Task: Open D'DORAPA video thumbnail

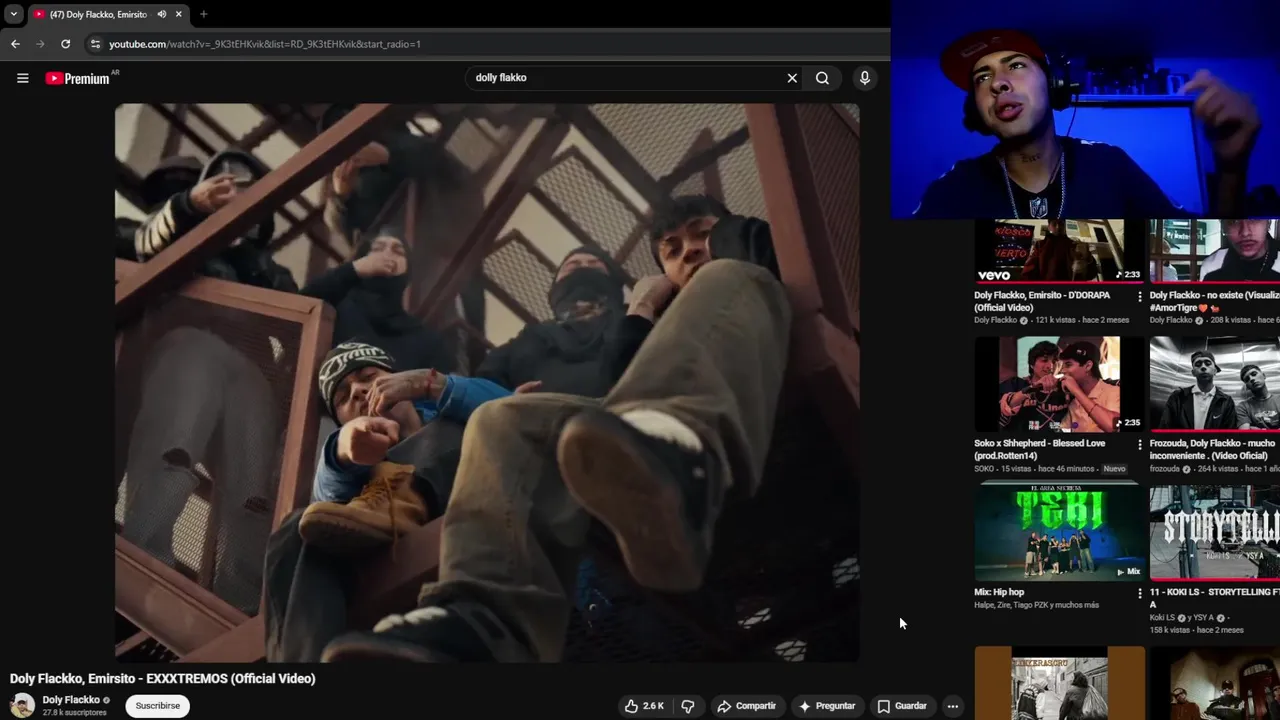Action: coord(1059,250)
